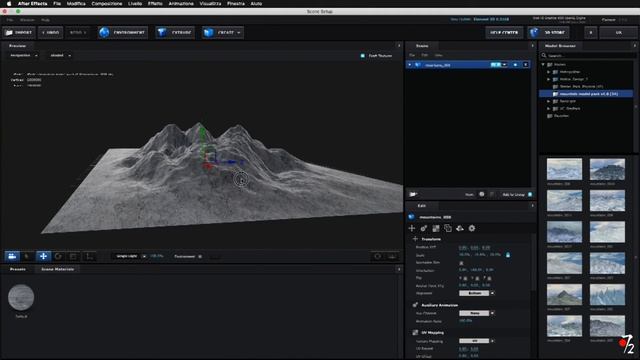Screen dimensions: 640x360
Task: Click the EXTRUDE button
Action: 175,32
